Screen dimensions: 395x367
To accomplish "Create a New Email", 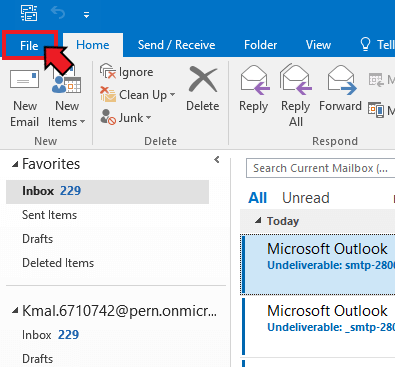I will [x=24, y=97].
